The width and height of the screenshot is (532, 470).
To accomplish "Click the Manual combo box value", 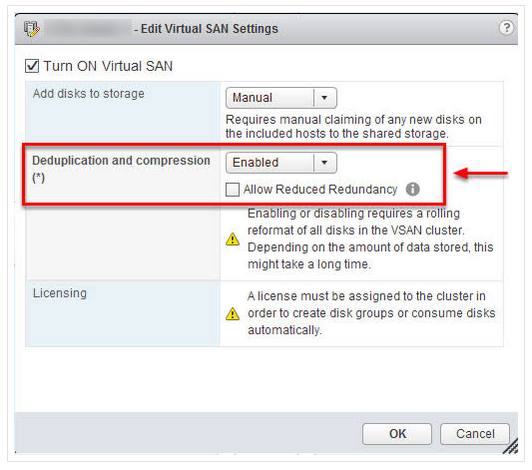I will click(x=270, y=98).
